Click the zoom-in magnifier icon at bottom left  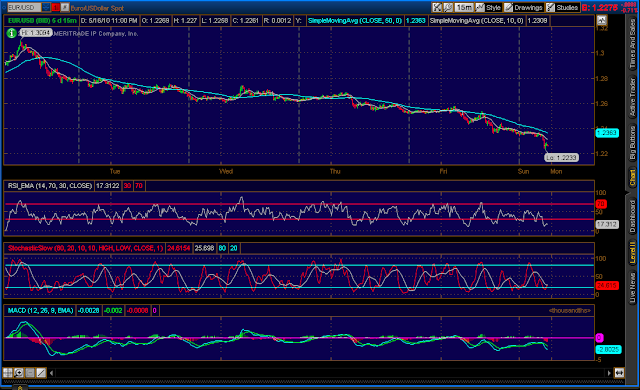click(19, 372)
